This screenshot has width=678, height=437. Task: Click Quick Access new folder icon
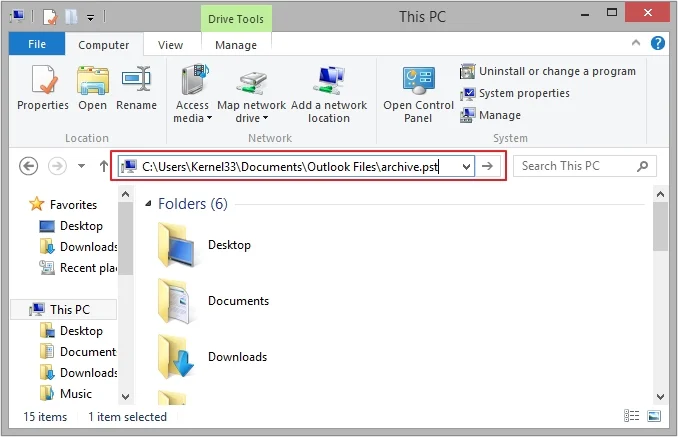point(71,17)
